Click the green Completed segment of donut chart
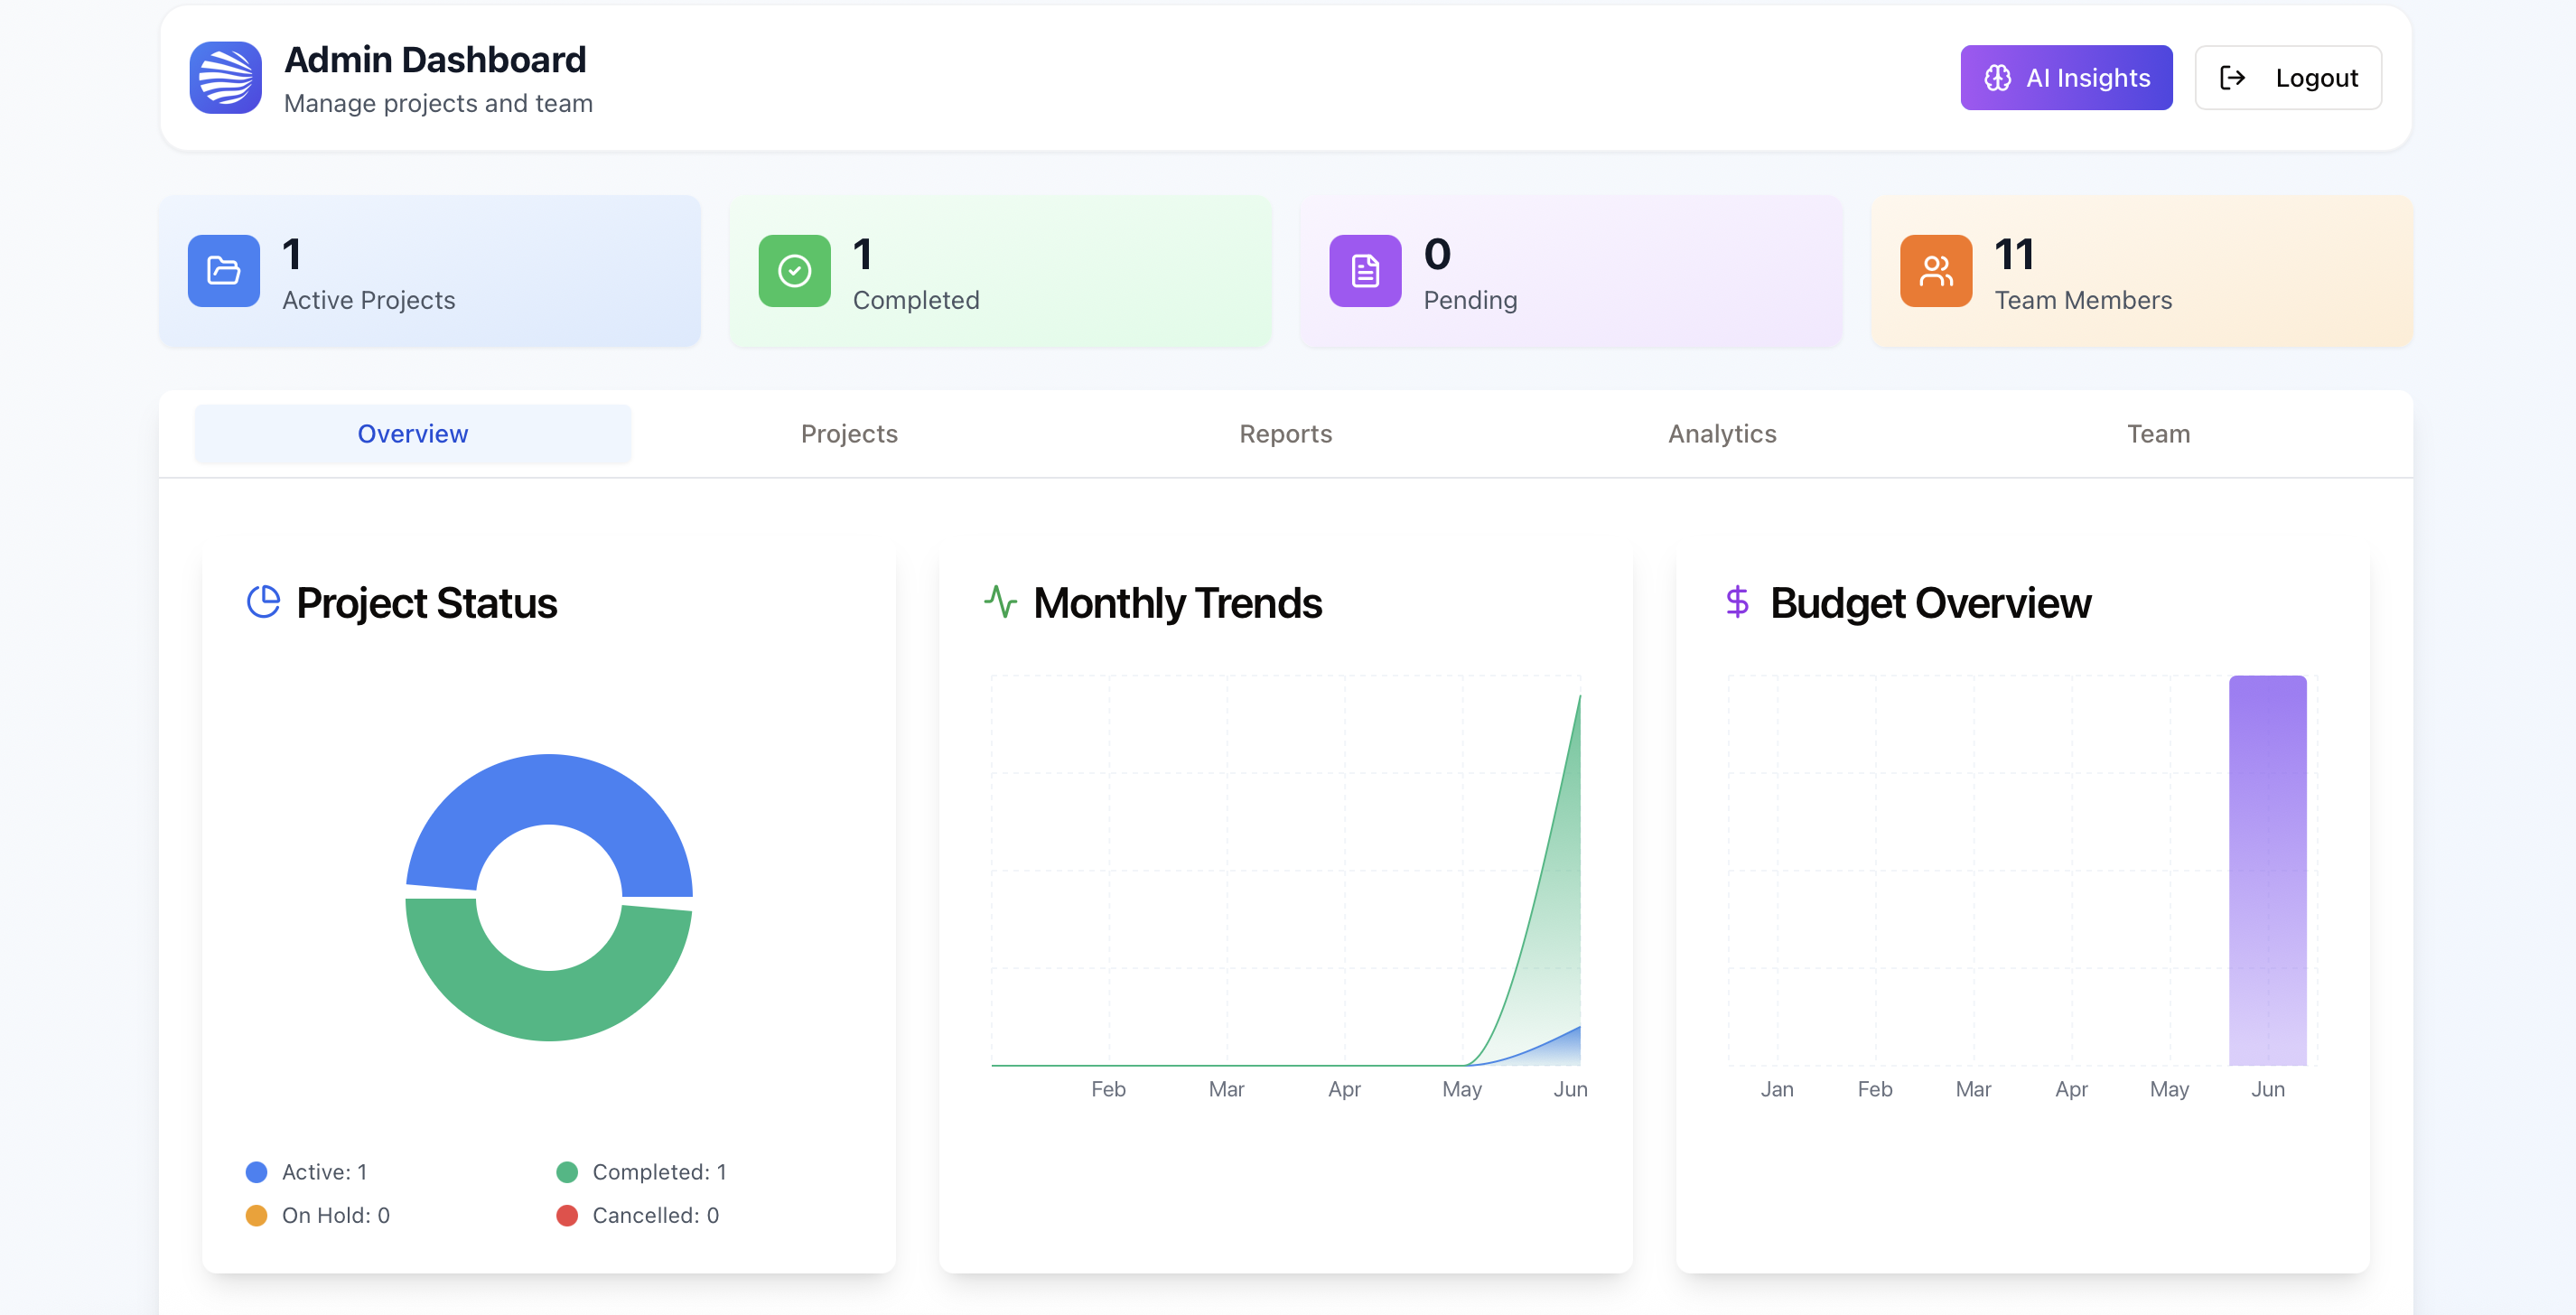The image size is (2576, 1315). tap(549, 1006)
